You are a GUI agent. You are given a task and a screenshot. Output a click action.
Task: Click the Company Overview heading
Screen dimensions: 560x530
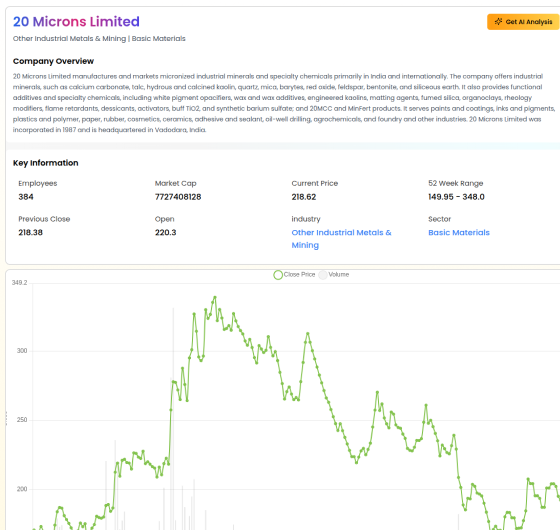pyautogui.click(x=53, y=61)
